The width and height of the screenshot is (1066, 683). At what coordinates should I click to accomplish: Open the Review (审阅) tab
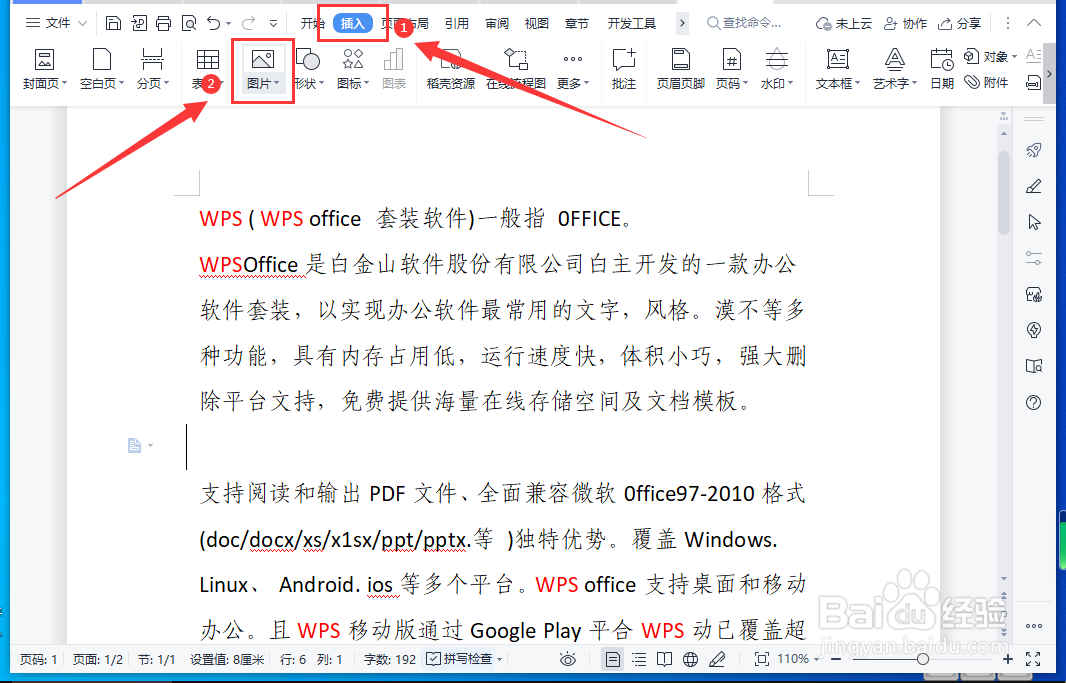tap(497, 24)
